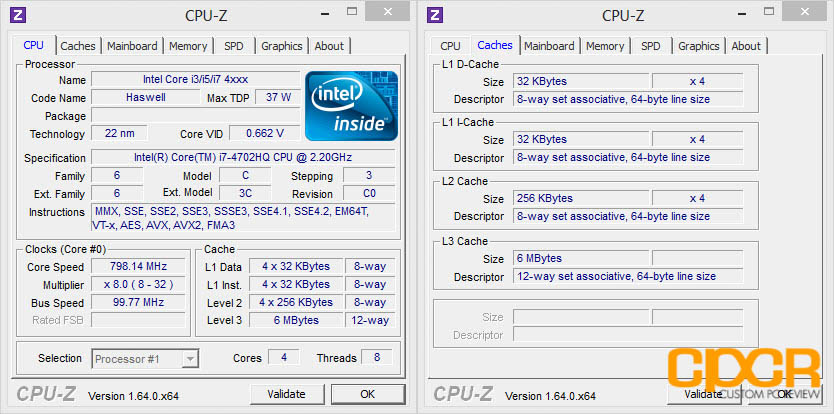Image resolution: width=834 pixels, height=414 pixels.
Task: Switch to CPU tab in right CPU-Z window
Action: click(450, 46)
